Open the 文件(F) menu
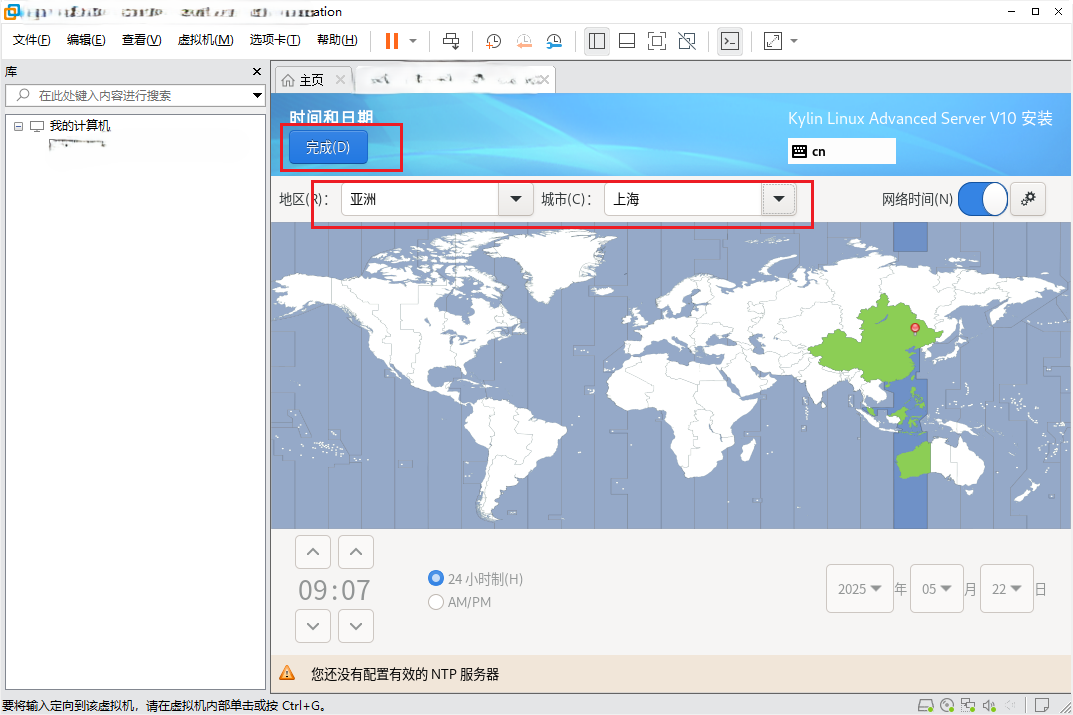1073x715 pixels. coord(31,40)
